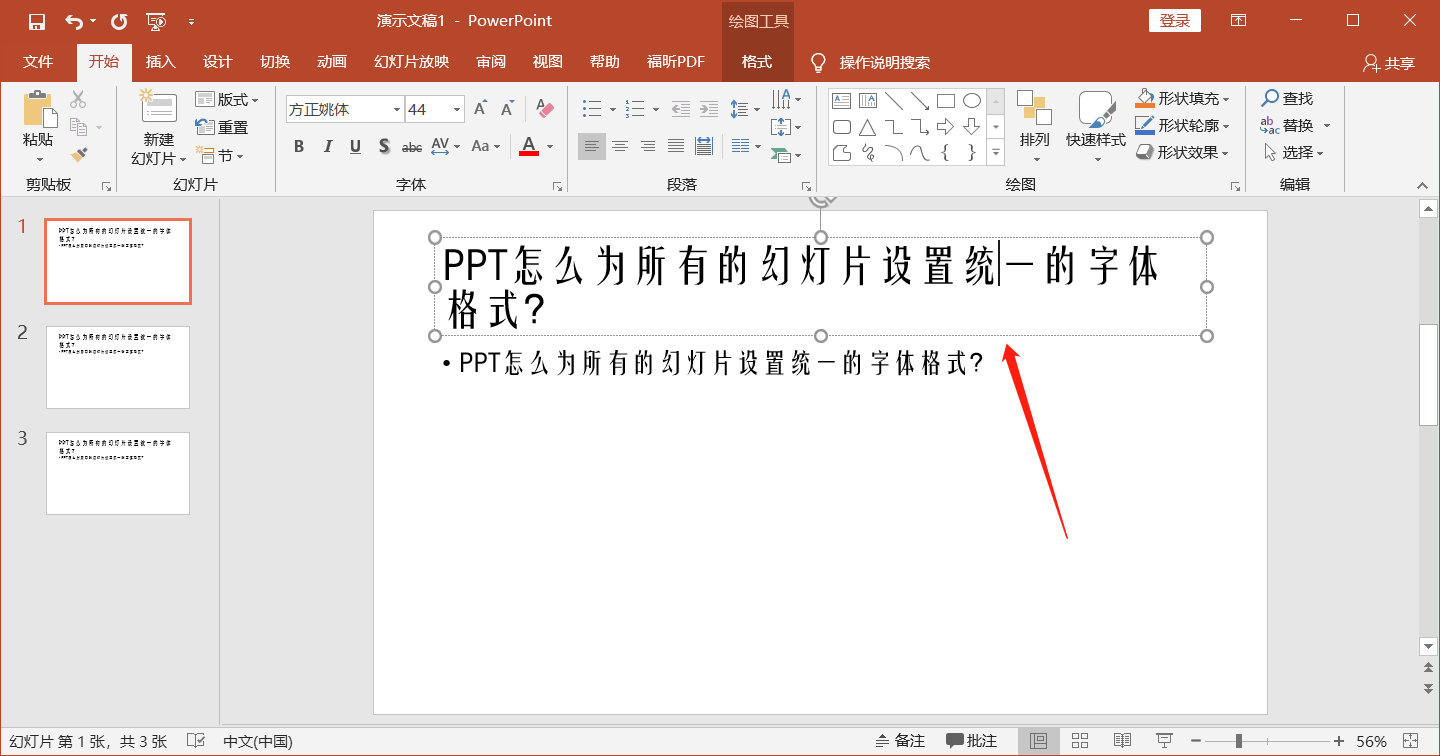The height and width of the screenshot is (756, 1440).
Task: Insert a text box shape
Action: 842,101
